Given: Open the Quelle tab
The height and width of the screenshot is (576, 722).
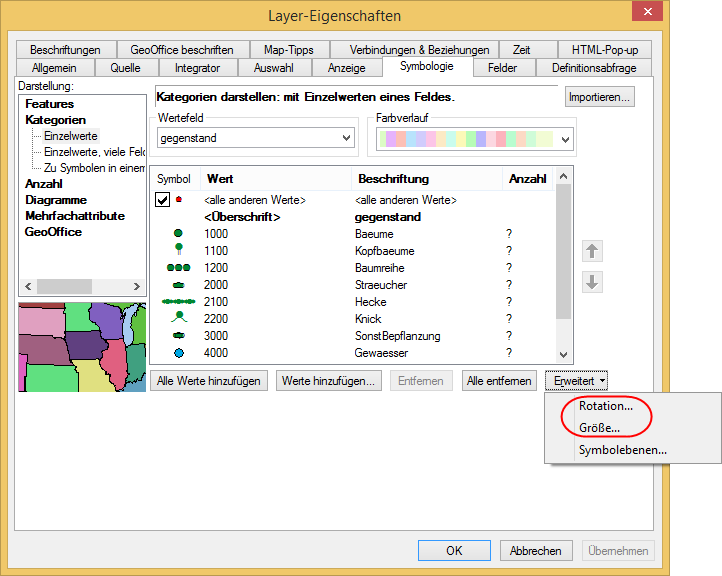Looking at the screenshot, I should pos(125,68).
